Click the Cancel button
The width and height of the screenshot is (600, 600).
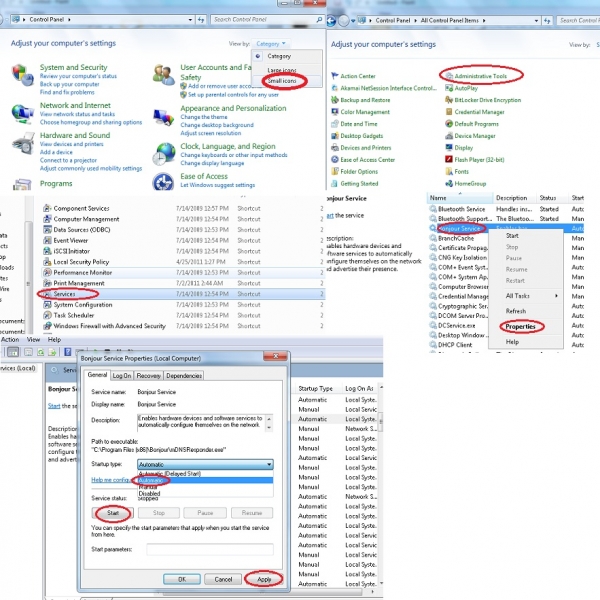223,579
